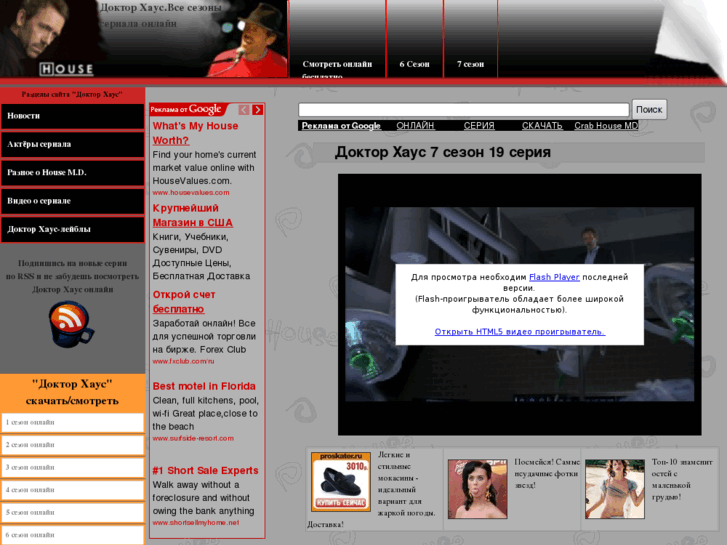Open 3 сезон онлайн link
Image resolution: width=727 pixels, height=545 pixels.
[72, 468]
